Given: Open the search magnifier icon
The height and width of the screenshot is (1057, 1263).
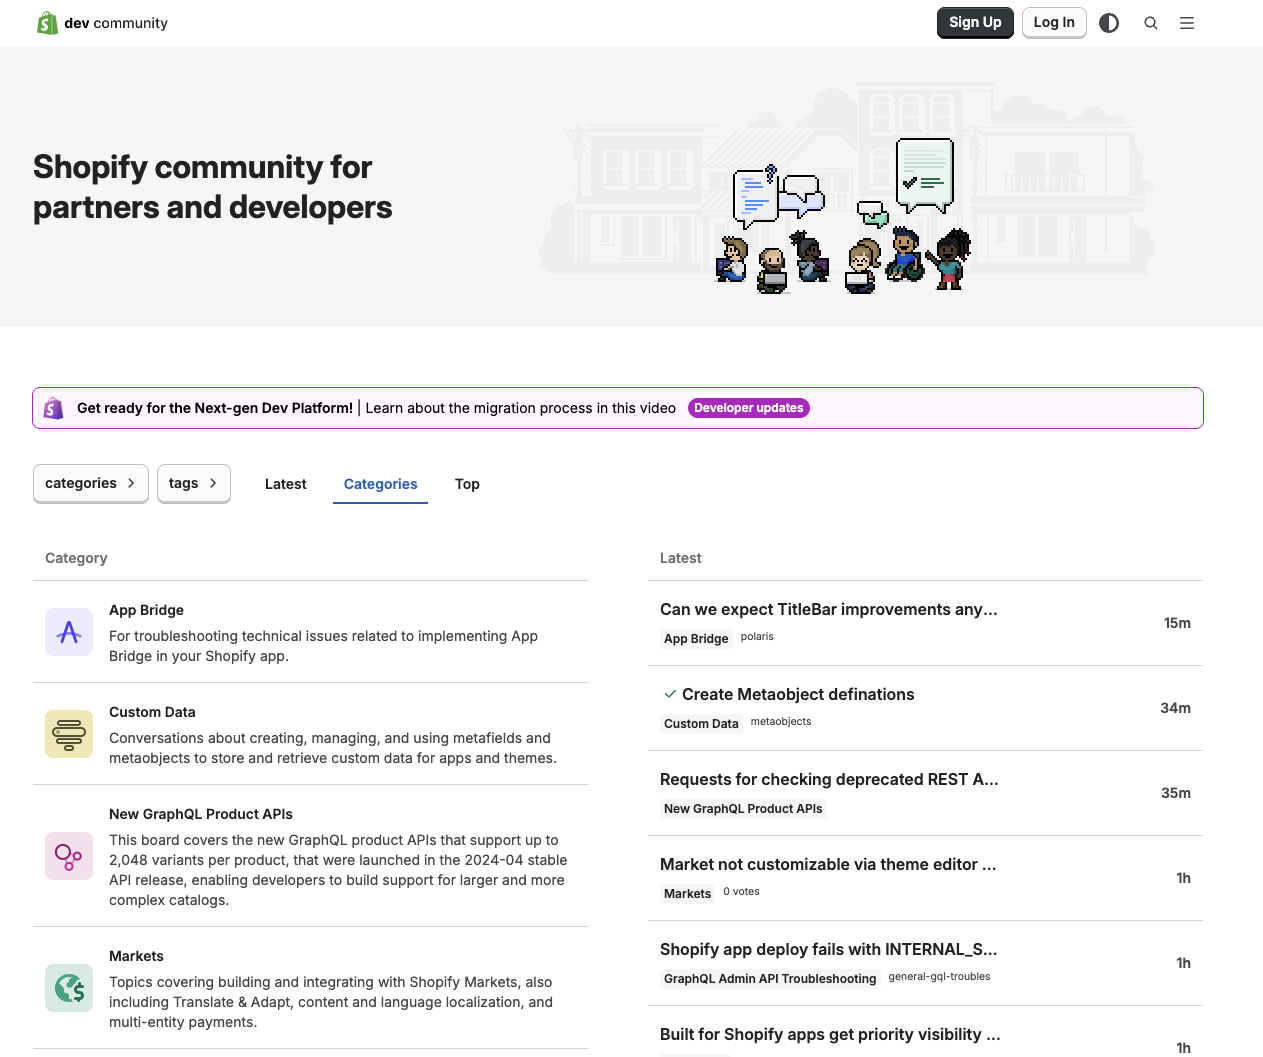Looking at the screenshot, I should [1151, 23].
